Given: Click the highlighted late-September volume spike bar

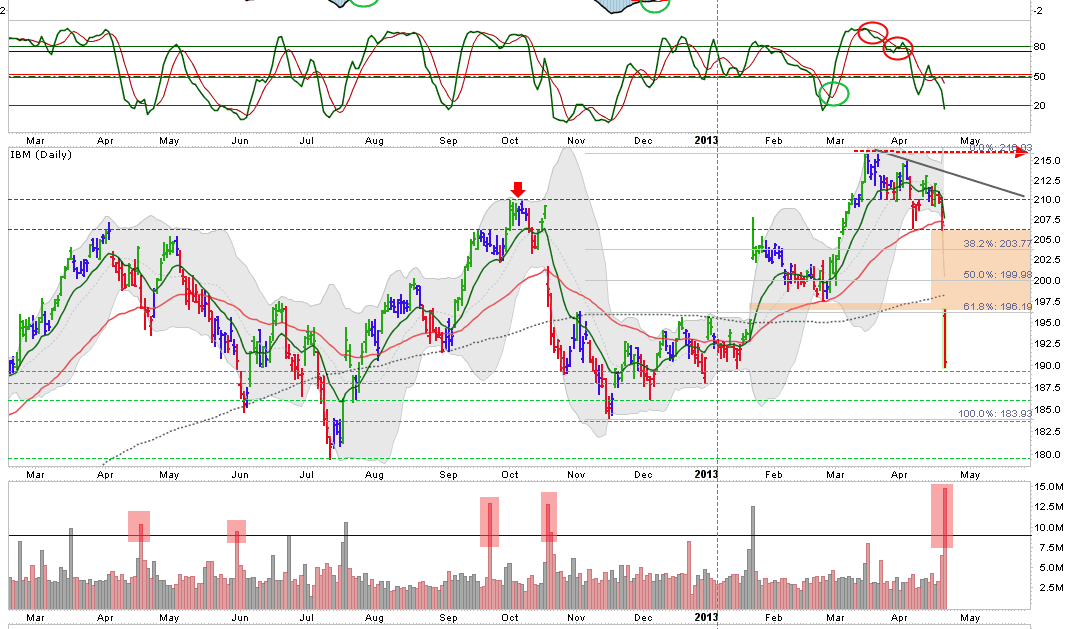Looking at the screenshot, I should [x=490, y=522].
